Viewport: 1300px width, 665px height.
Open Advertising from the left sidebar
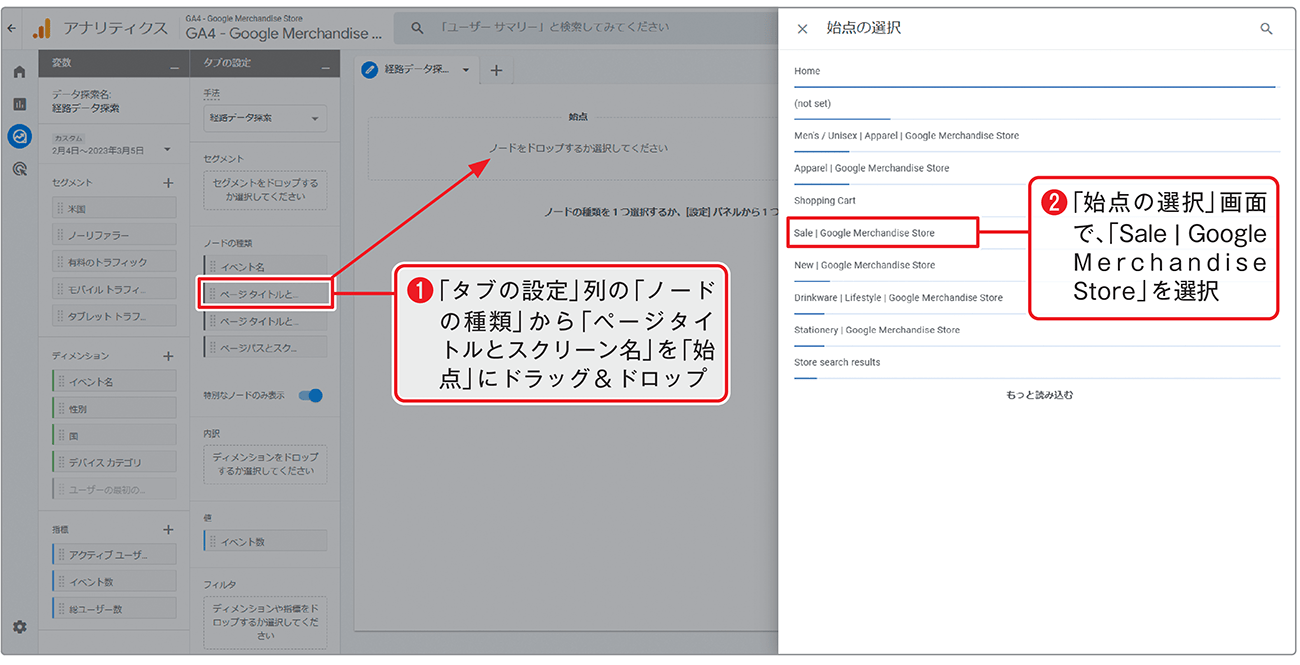pos(19,169)
